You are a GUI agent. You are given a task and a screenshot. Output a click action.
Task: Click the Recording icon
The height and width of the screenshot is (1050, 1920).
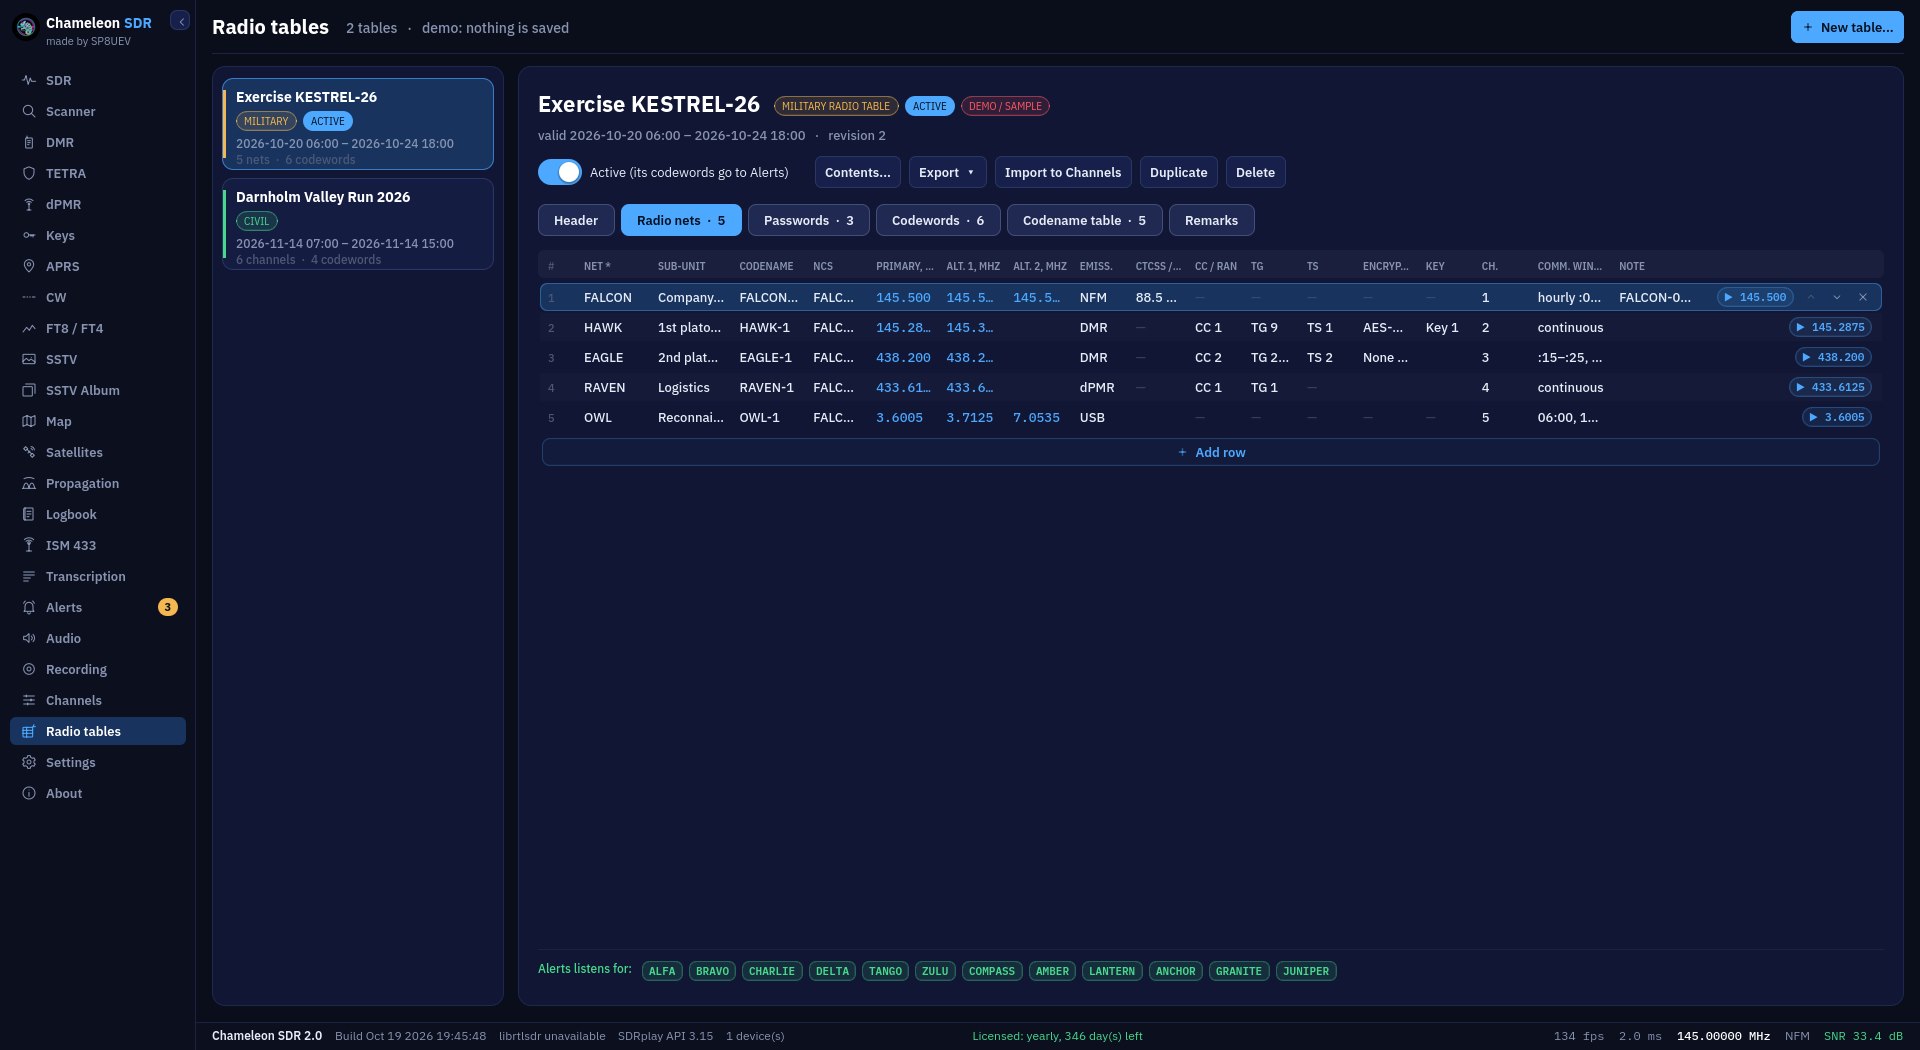(29, 669)
